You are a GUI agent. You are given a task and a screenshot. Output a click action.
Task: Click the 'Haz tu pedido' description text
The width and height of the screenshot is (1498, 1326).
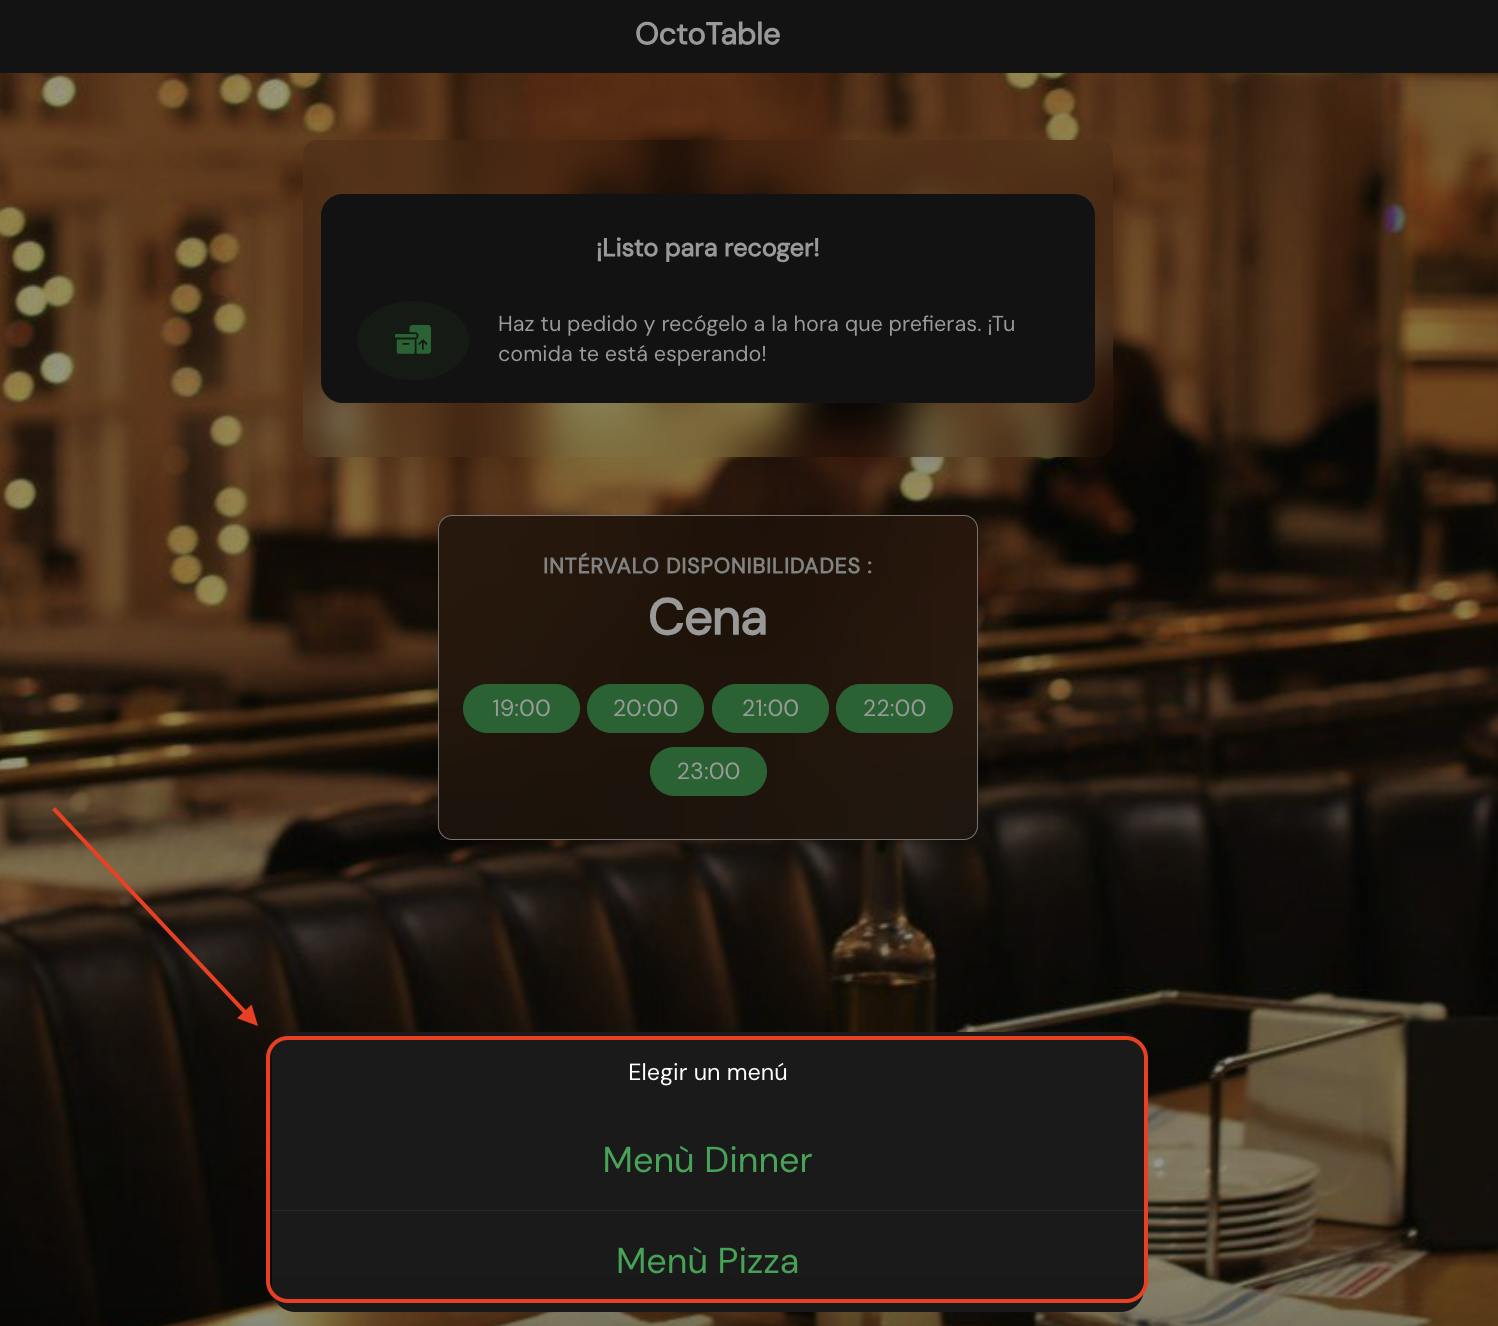(757, 339)
